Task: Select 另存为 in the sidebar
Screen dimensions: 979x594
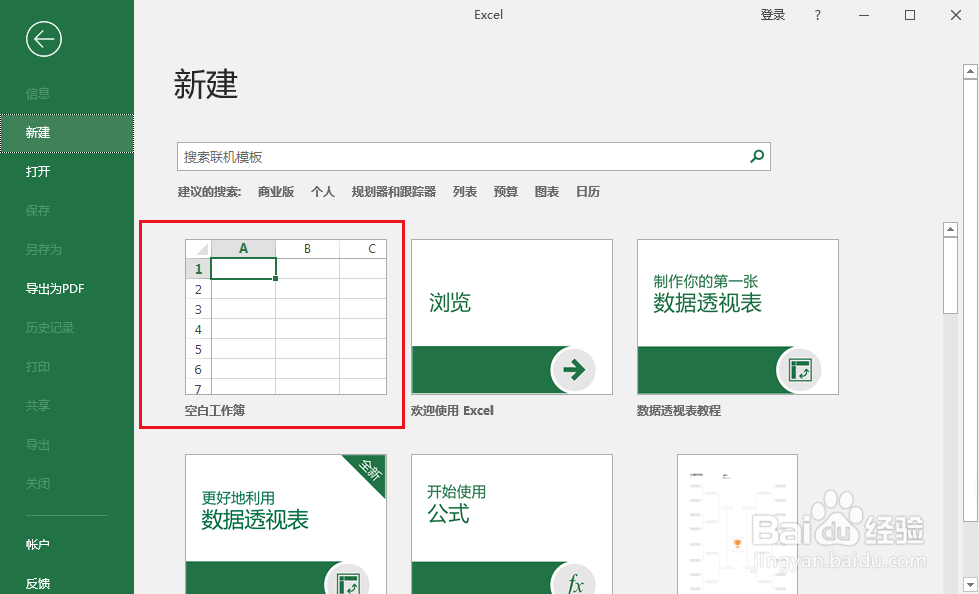Action: coord(67,250)
